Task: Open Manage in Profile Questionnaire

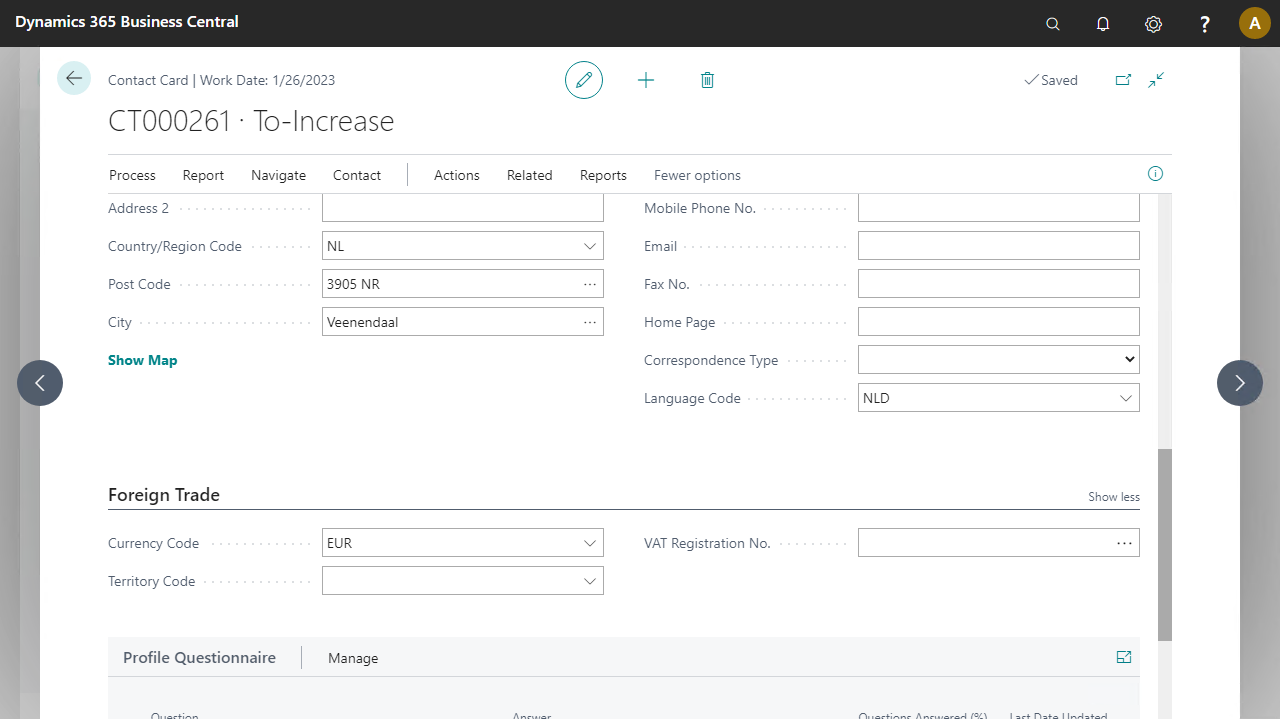Action: pos(353,658)
